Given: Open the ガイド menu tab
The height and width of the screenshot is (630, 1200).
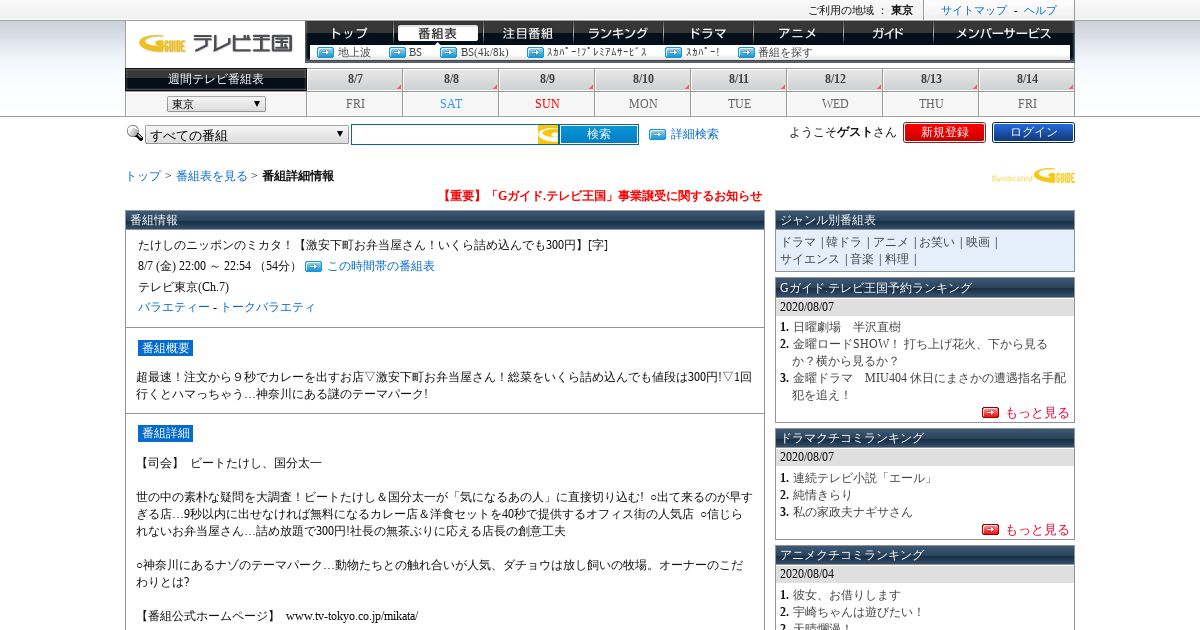Looking at the screenshot, I should [x=887, y=33].
